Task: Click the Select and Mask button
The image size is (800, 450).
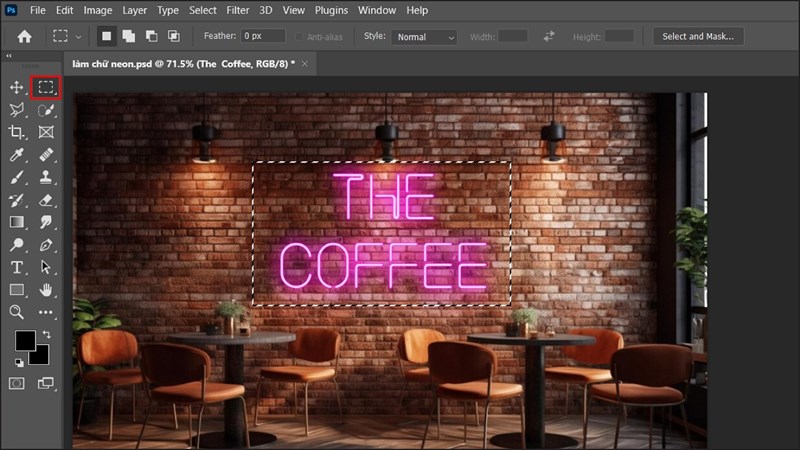Action: click(x=698, y=36)
